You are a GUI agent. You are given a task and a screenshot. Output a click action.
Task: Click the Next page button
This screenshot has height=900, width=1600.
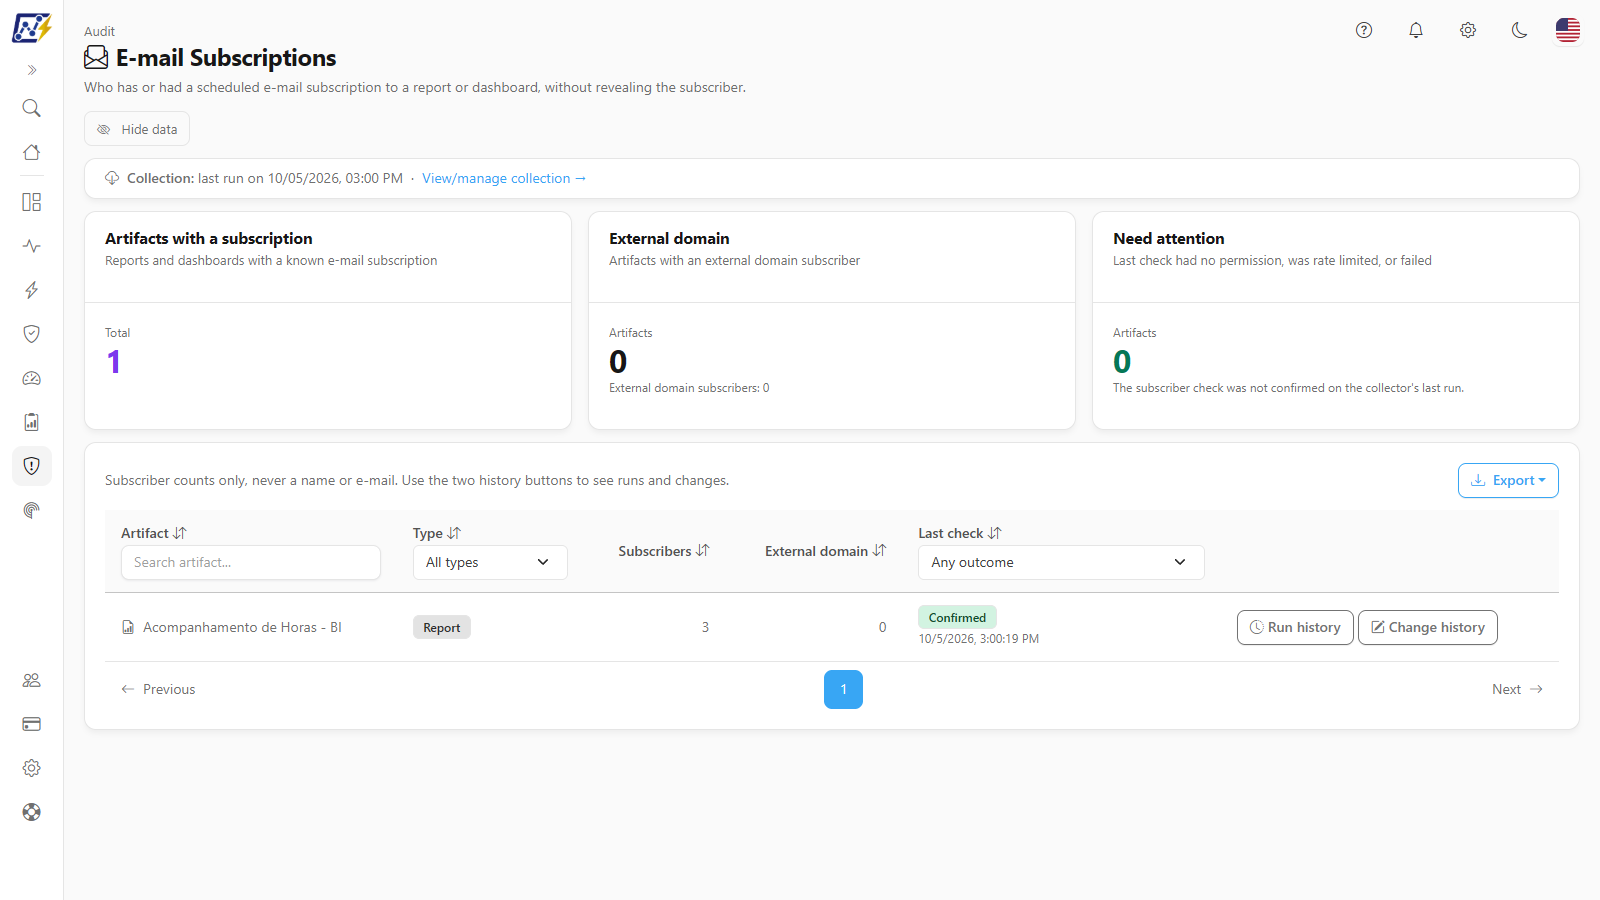[x=1517, y=689]
